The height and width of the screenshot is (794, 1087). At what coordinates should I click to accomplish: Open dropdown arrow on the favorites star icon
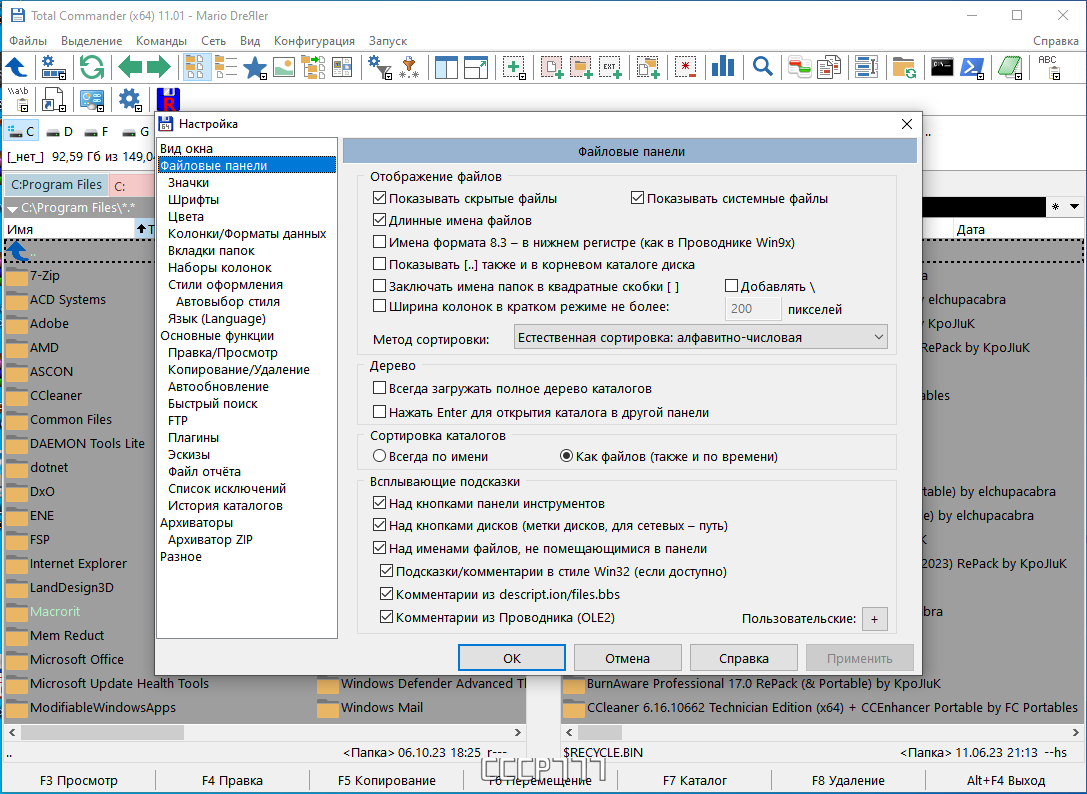click(x=263, y=76)
